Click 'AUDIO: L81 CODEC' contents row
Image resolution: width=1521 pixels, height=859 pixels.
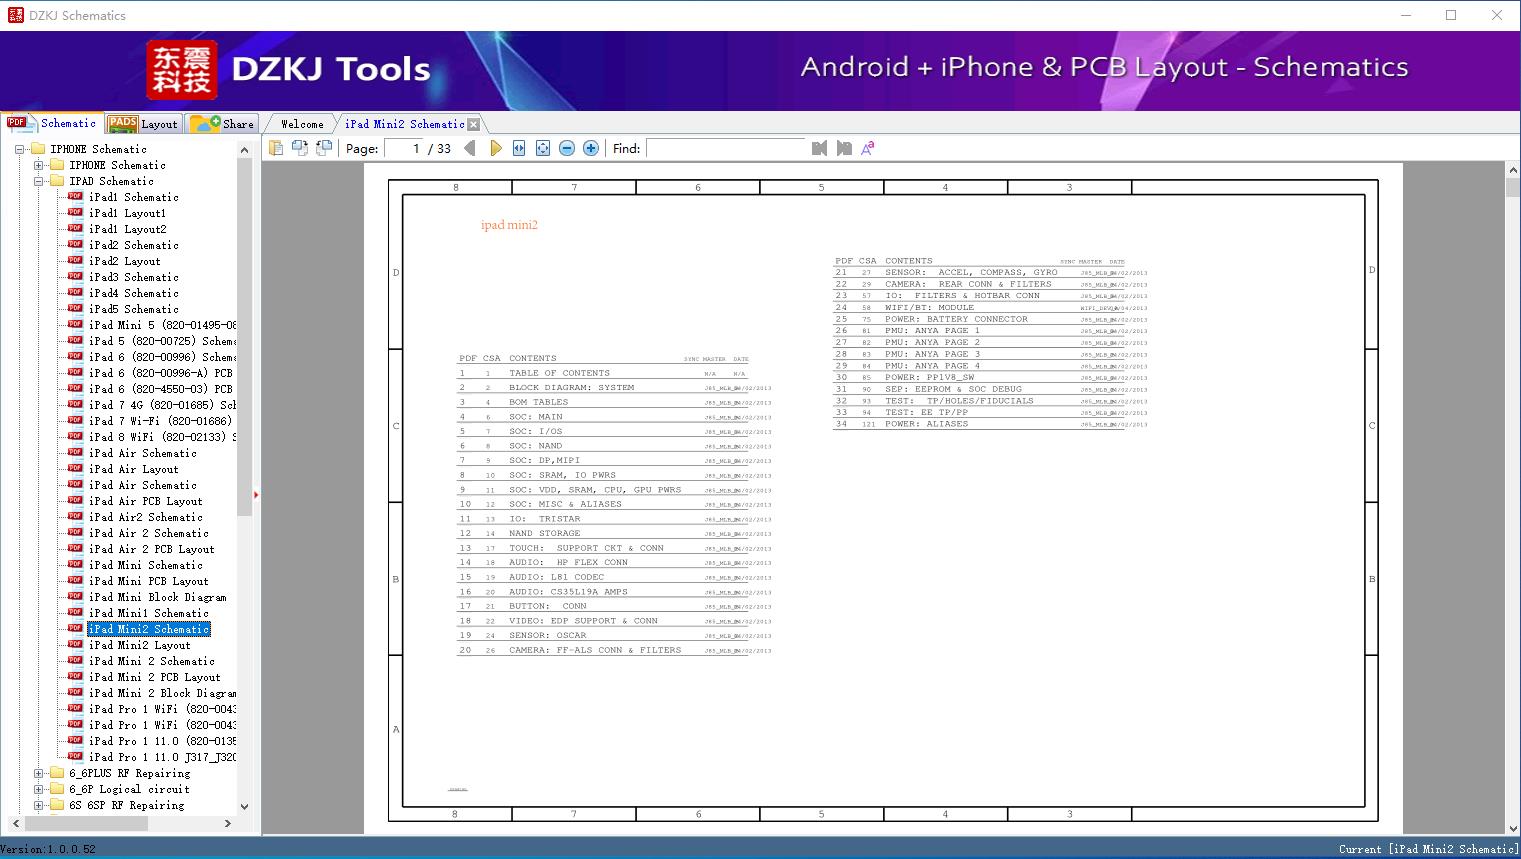pos(615,577)
